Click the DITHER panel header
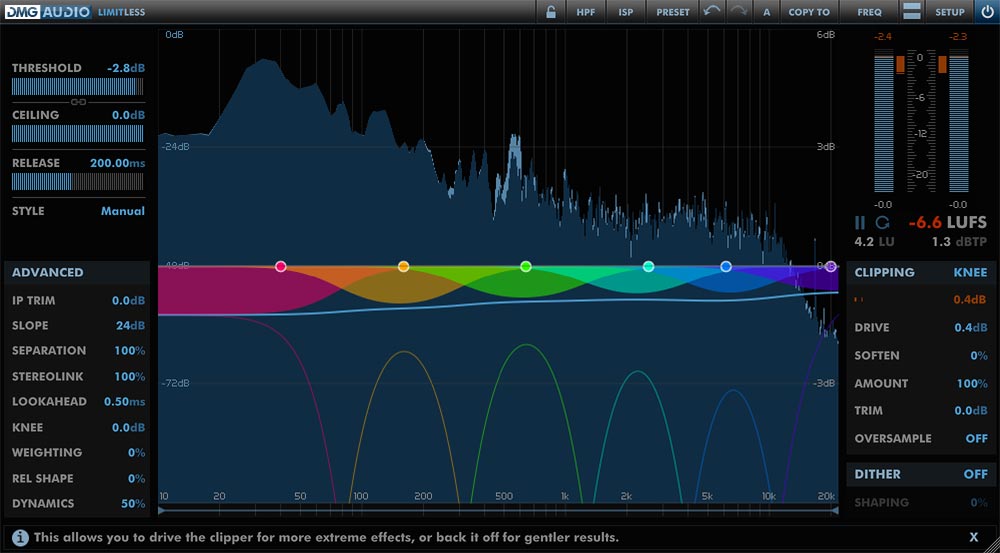The width and height of the screenshot is (1000, 553). pos(878,474)
